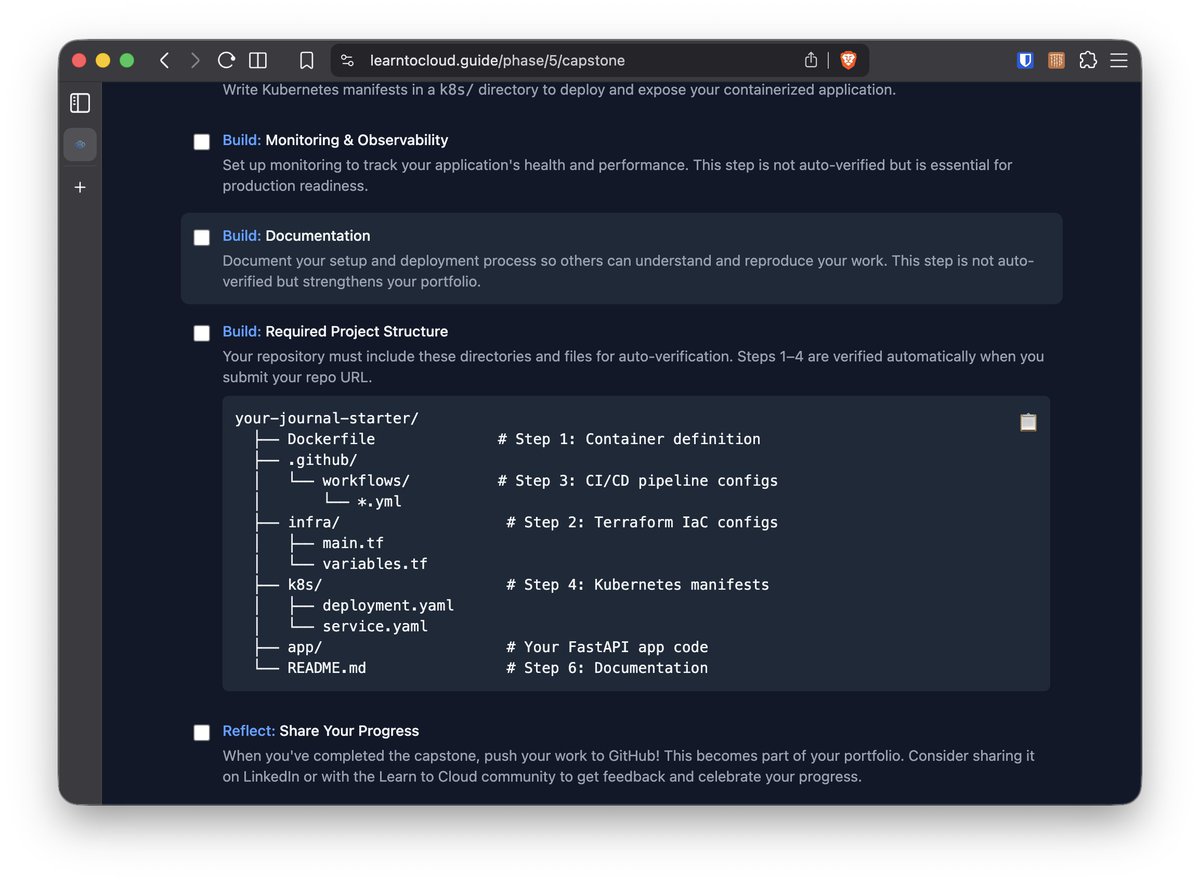
Task: Click README.md in the code block
Action: (327, 668)
